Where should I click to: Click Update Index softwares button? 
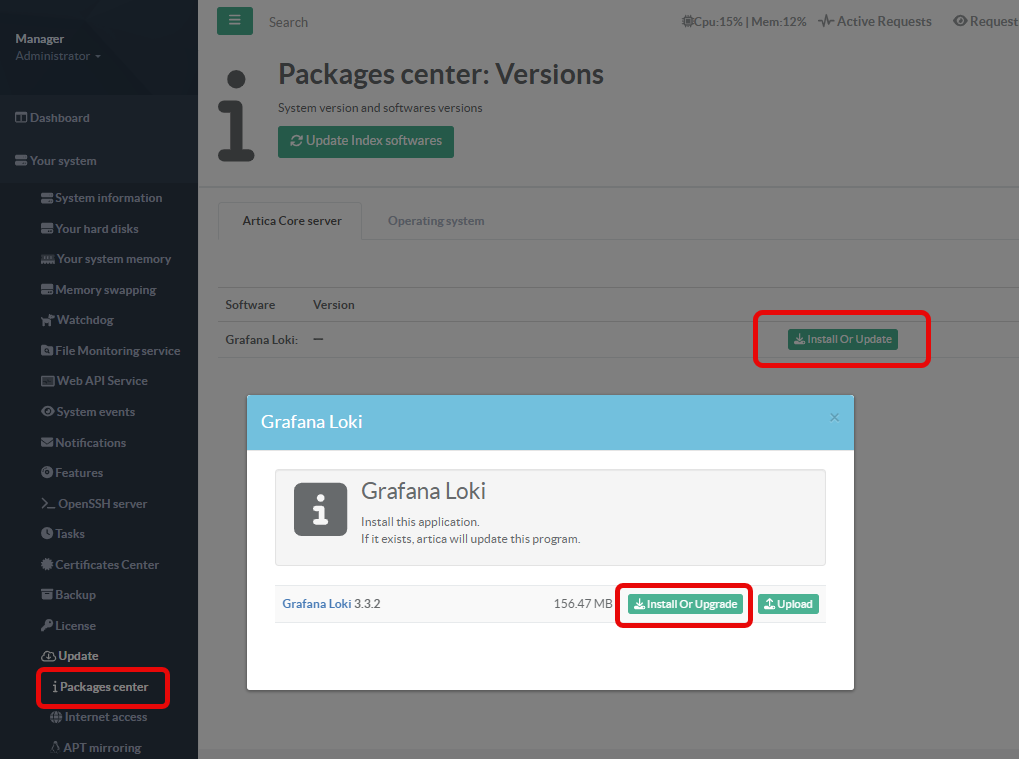(x=366, y=141)
